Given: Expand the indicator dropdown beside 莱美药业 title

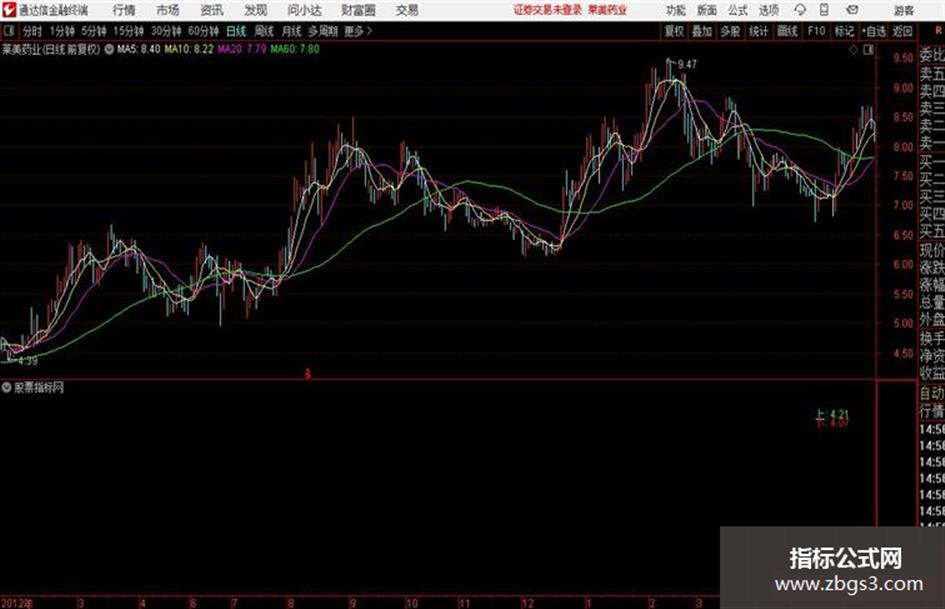Looking at the screenshot, I should 109,49.
